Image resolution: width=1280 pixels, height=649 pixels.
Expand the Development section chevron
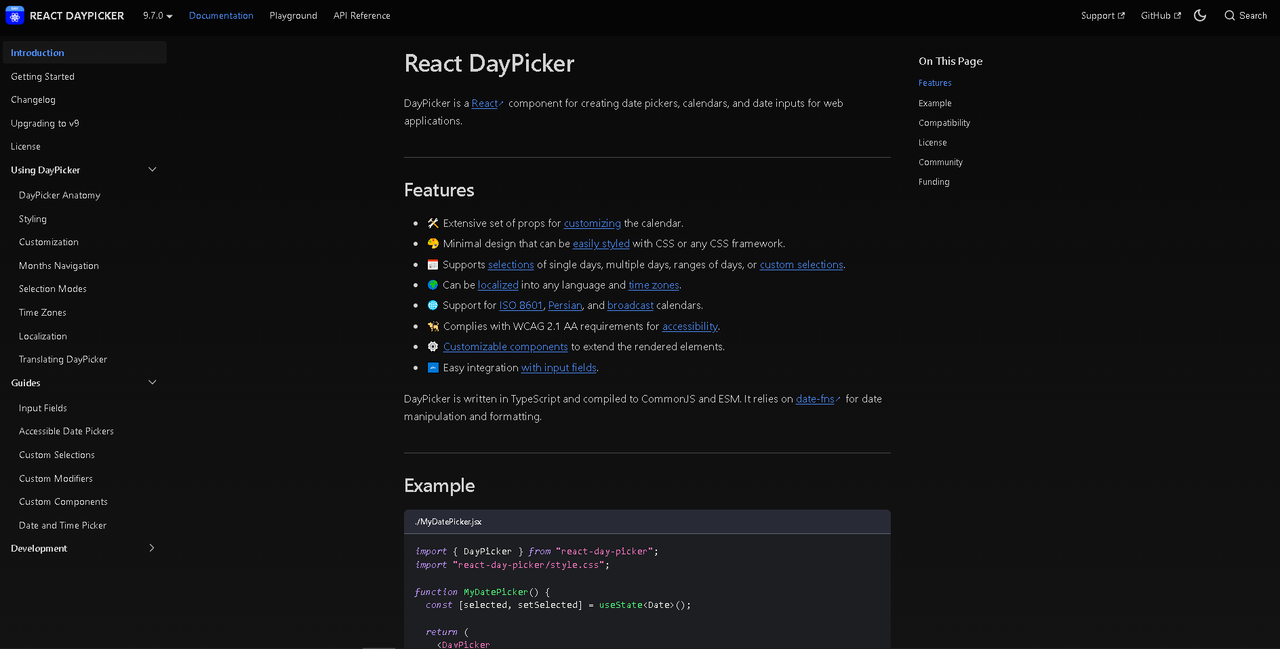pos(152,548)
